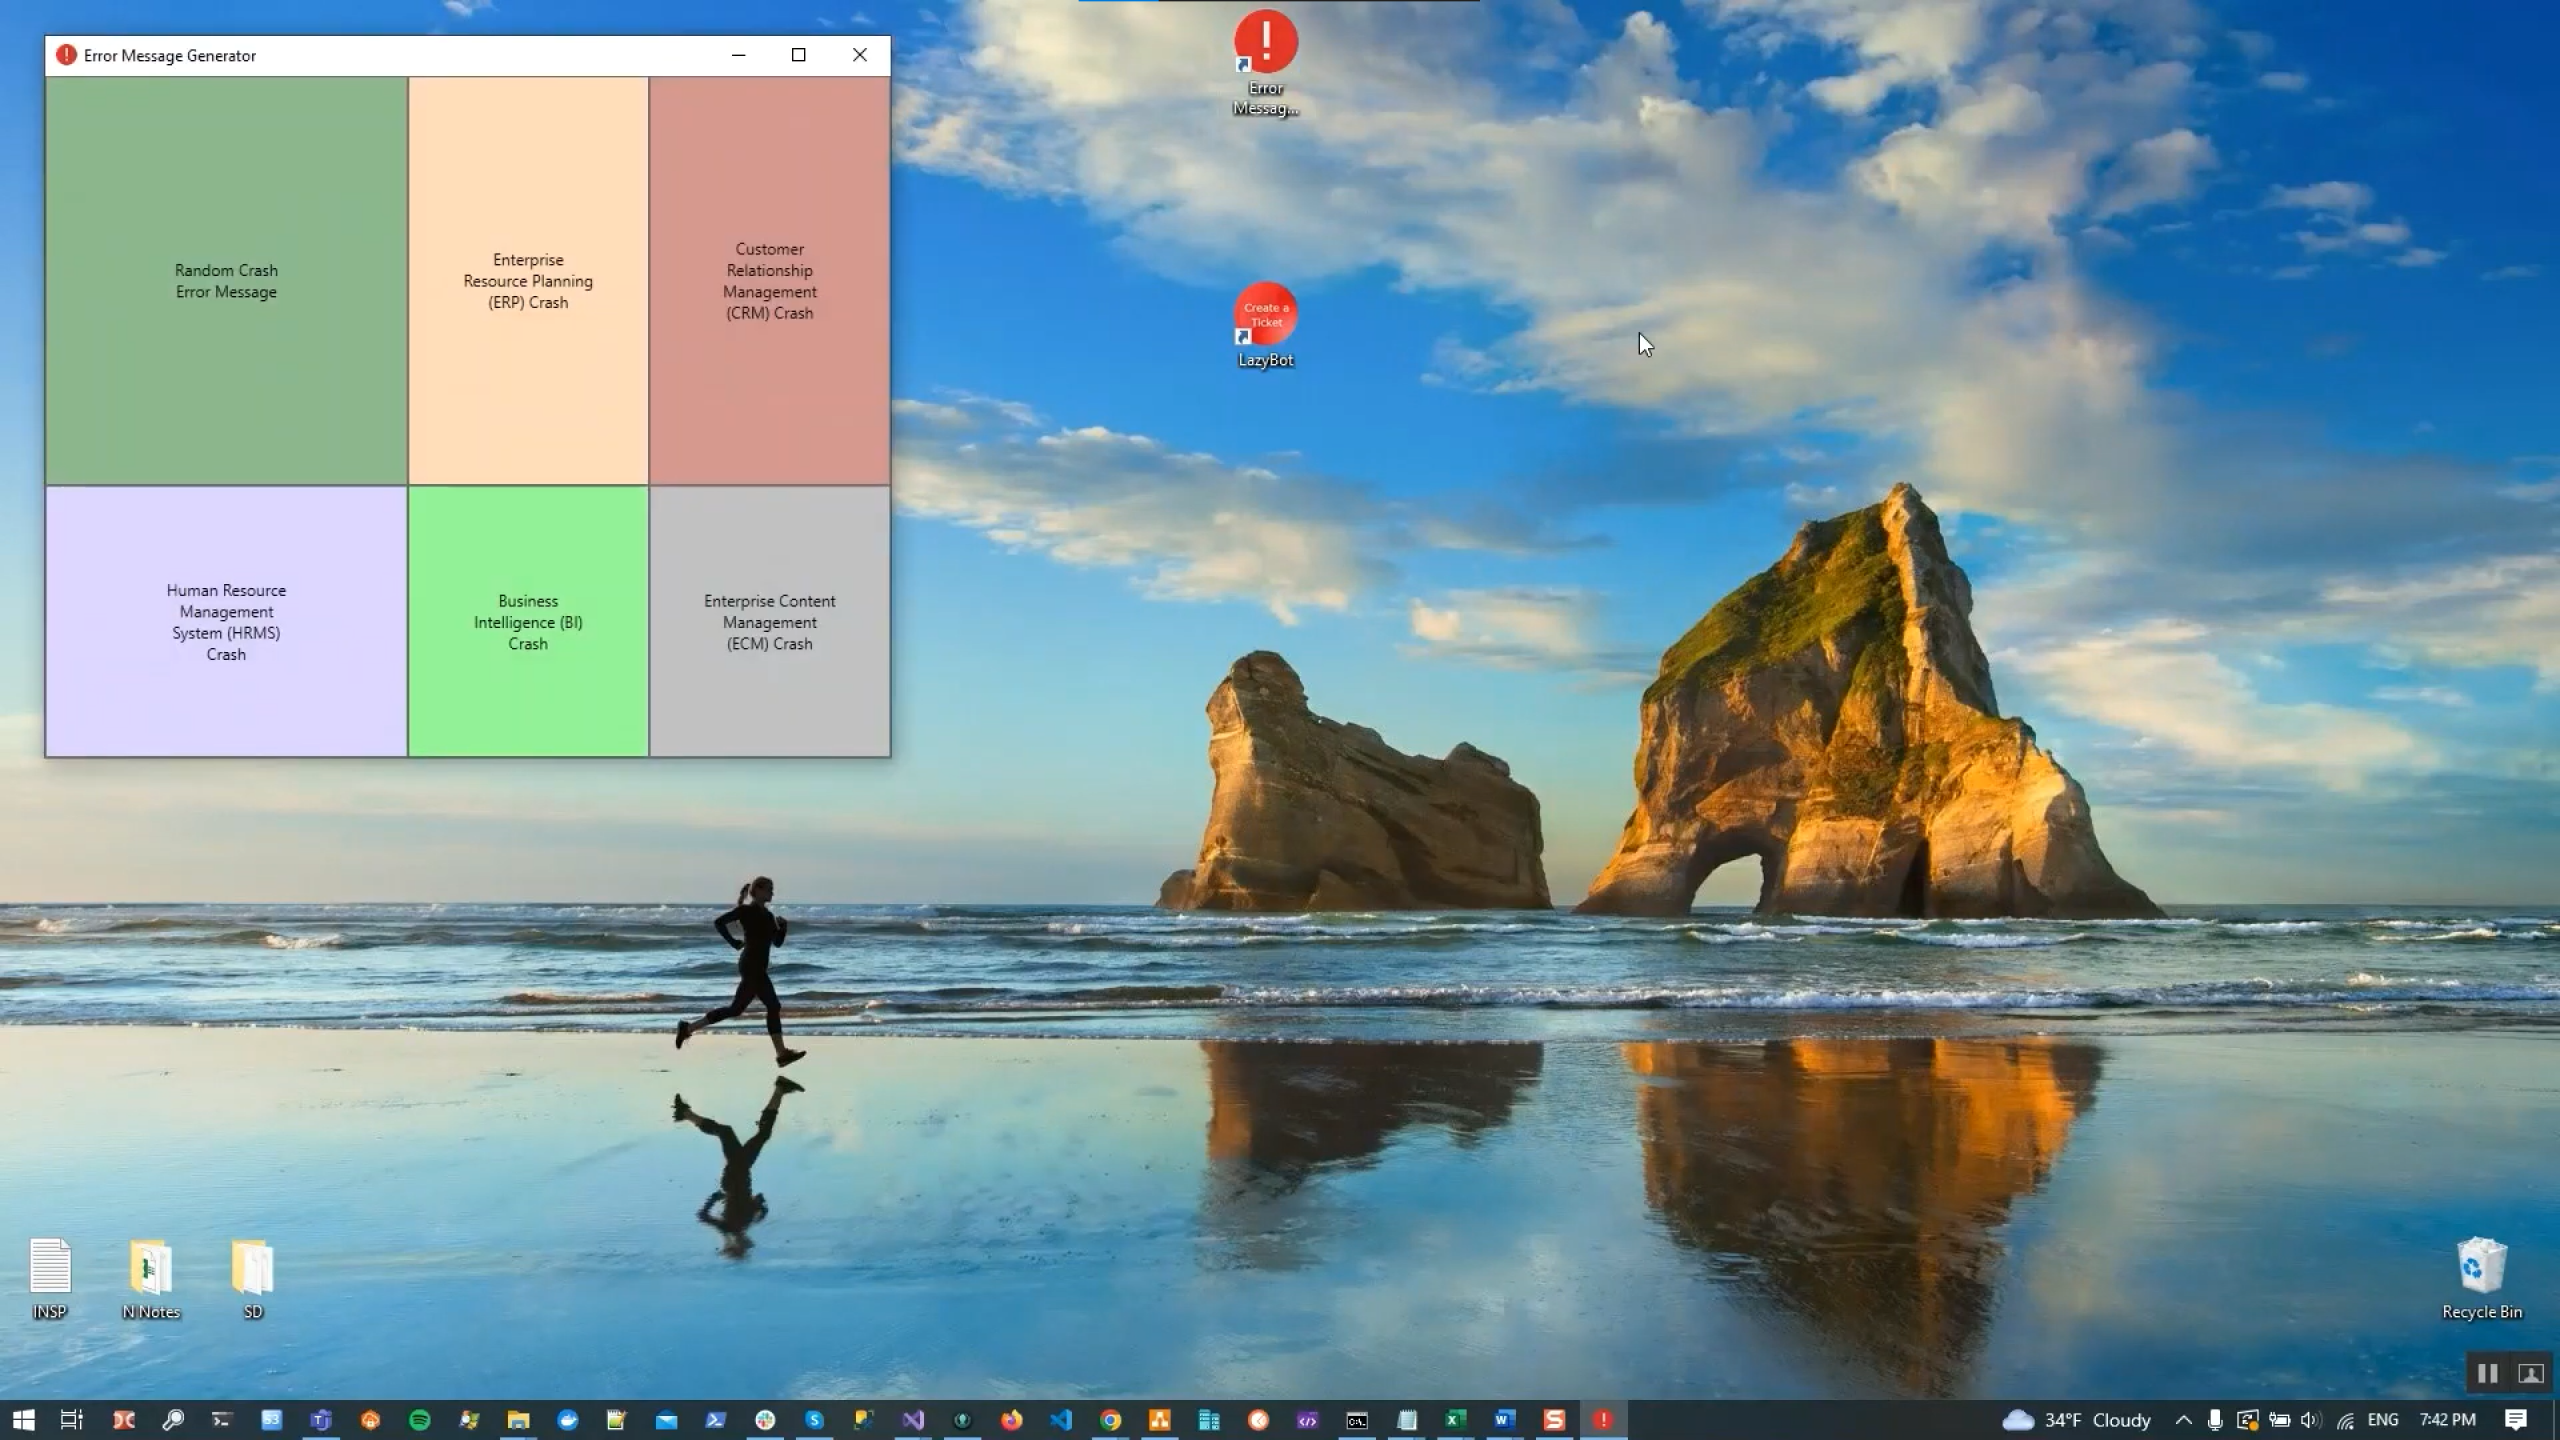Open the Windows Start menu

tap(24, 1420)
